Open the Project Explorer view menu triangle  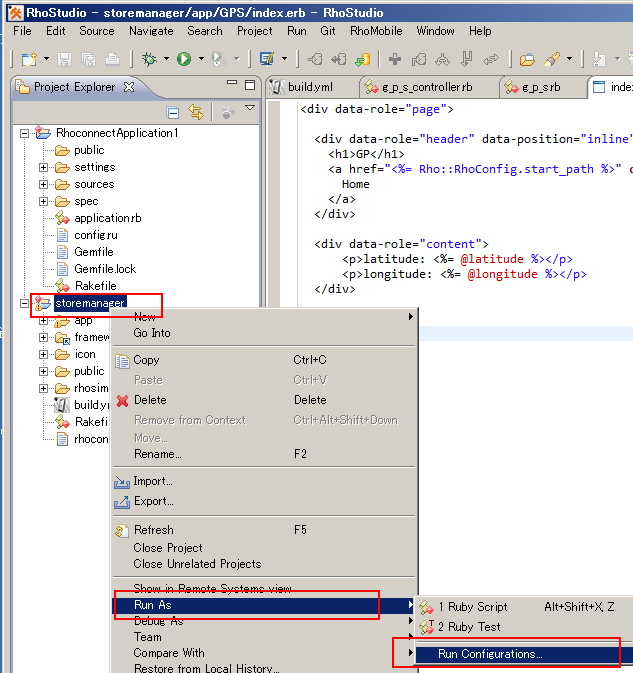tap(250, 108)
